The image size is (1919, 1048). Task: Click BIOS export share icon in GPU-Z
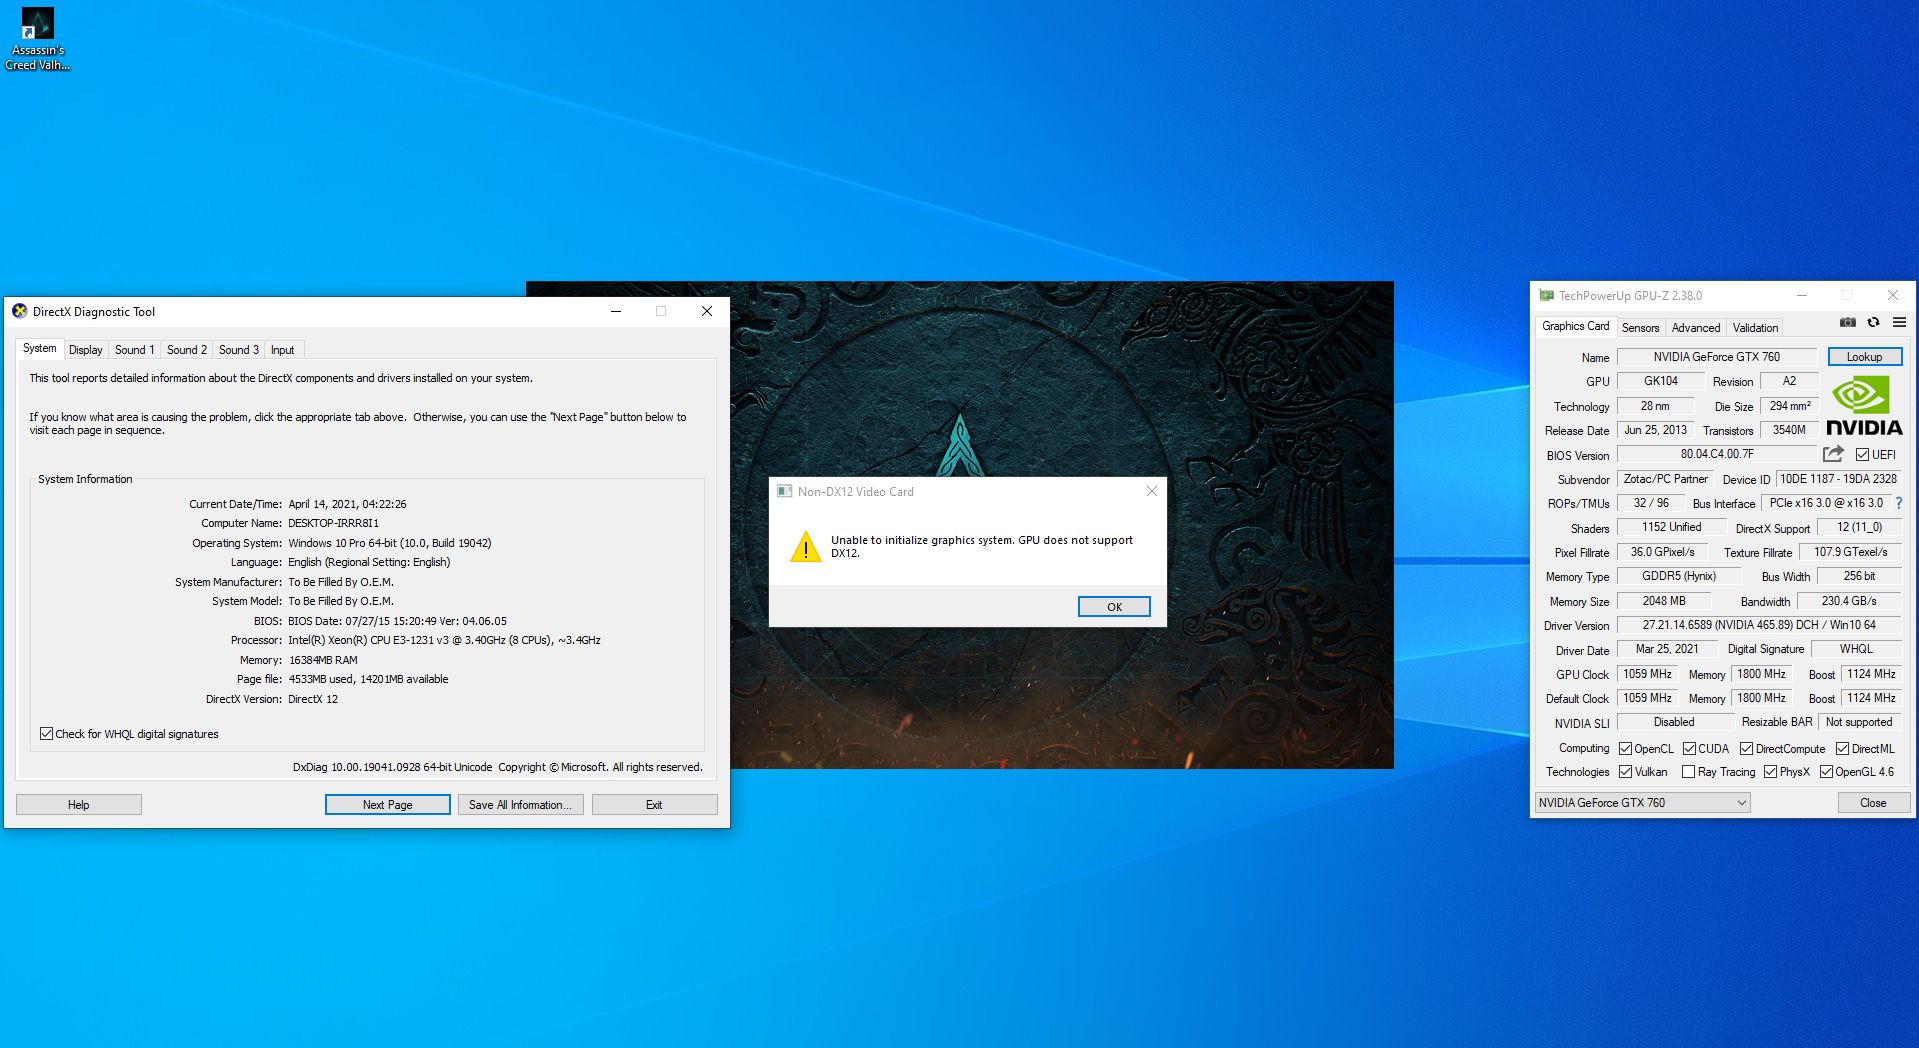pos(1833,454)
